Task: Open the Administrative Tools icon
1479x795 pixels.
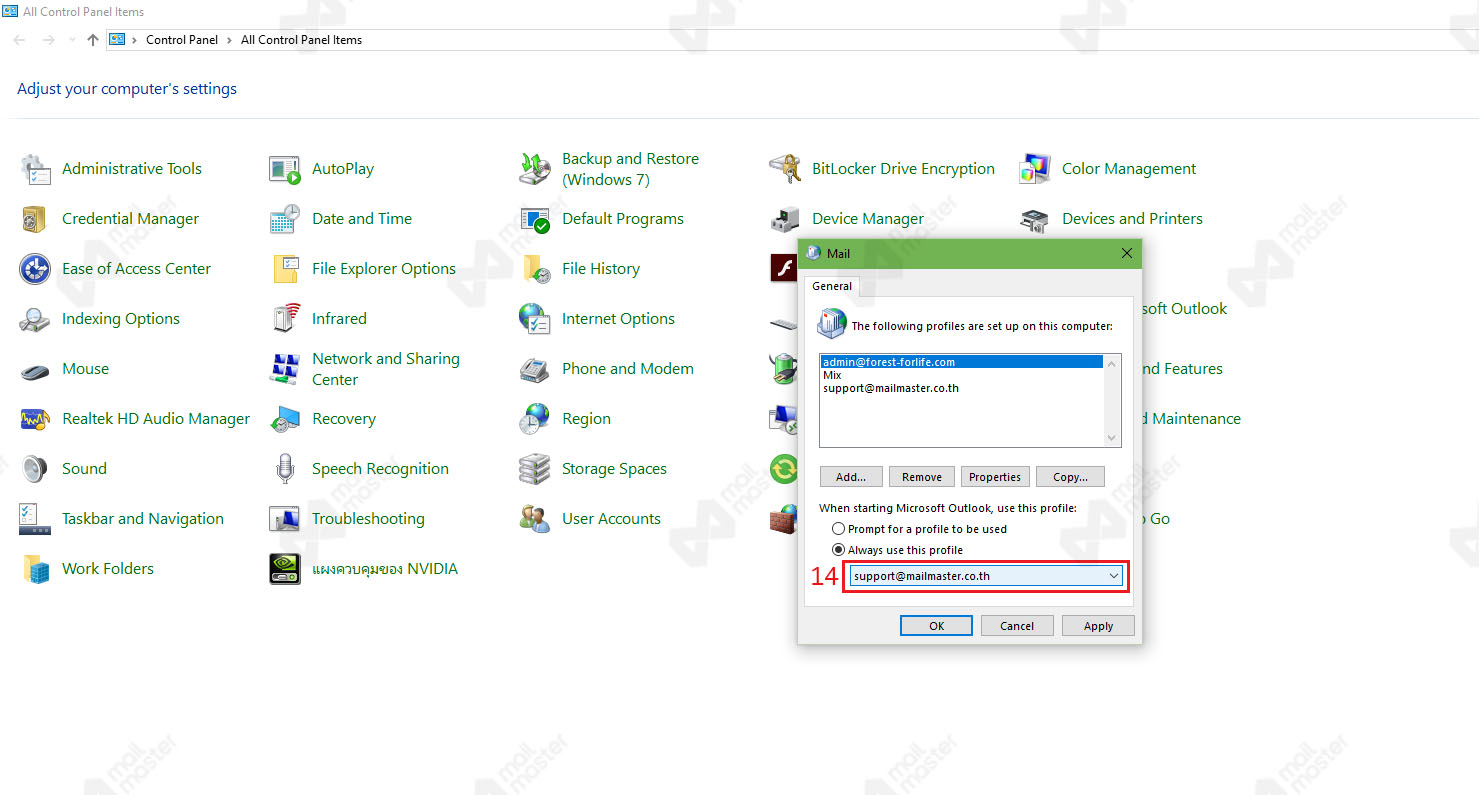Action: coord(35,169)
